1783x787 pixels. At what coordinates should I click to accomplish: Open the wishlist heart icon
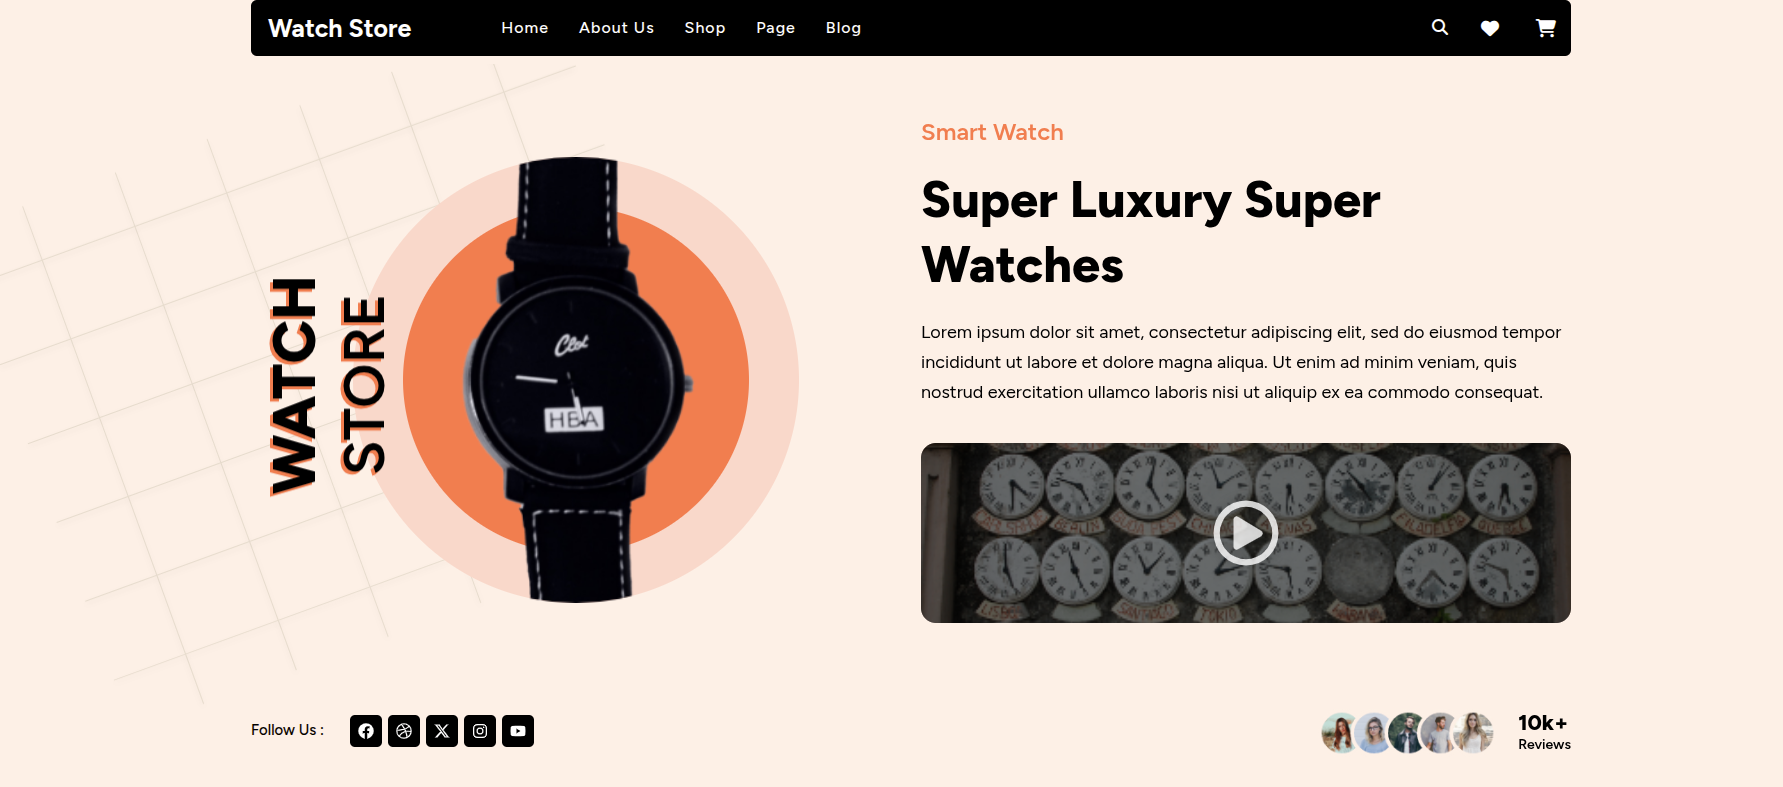[x=1490, y=28]
